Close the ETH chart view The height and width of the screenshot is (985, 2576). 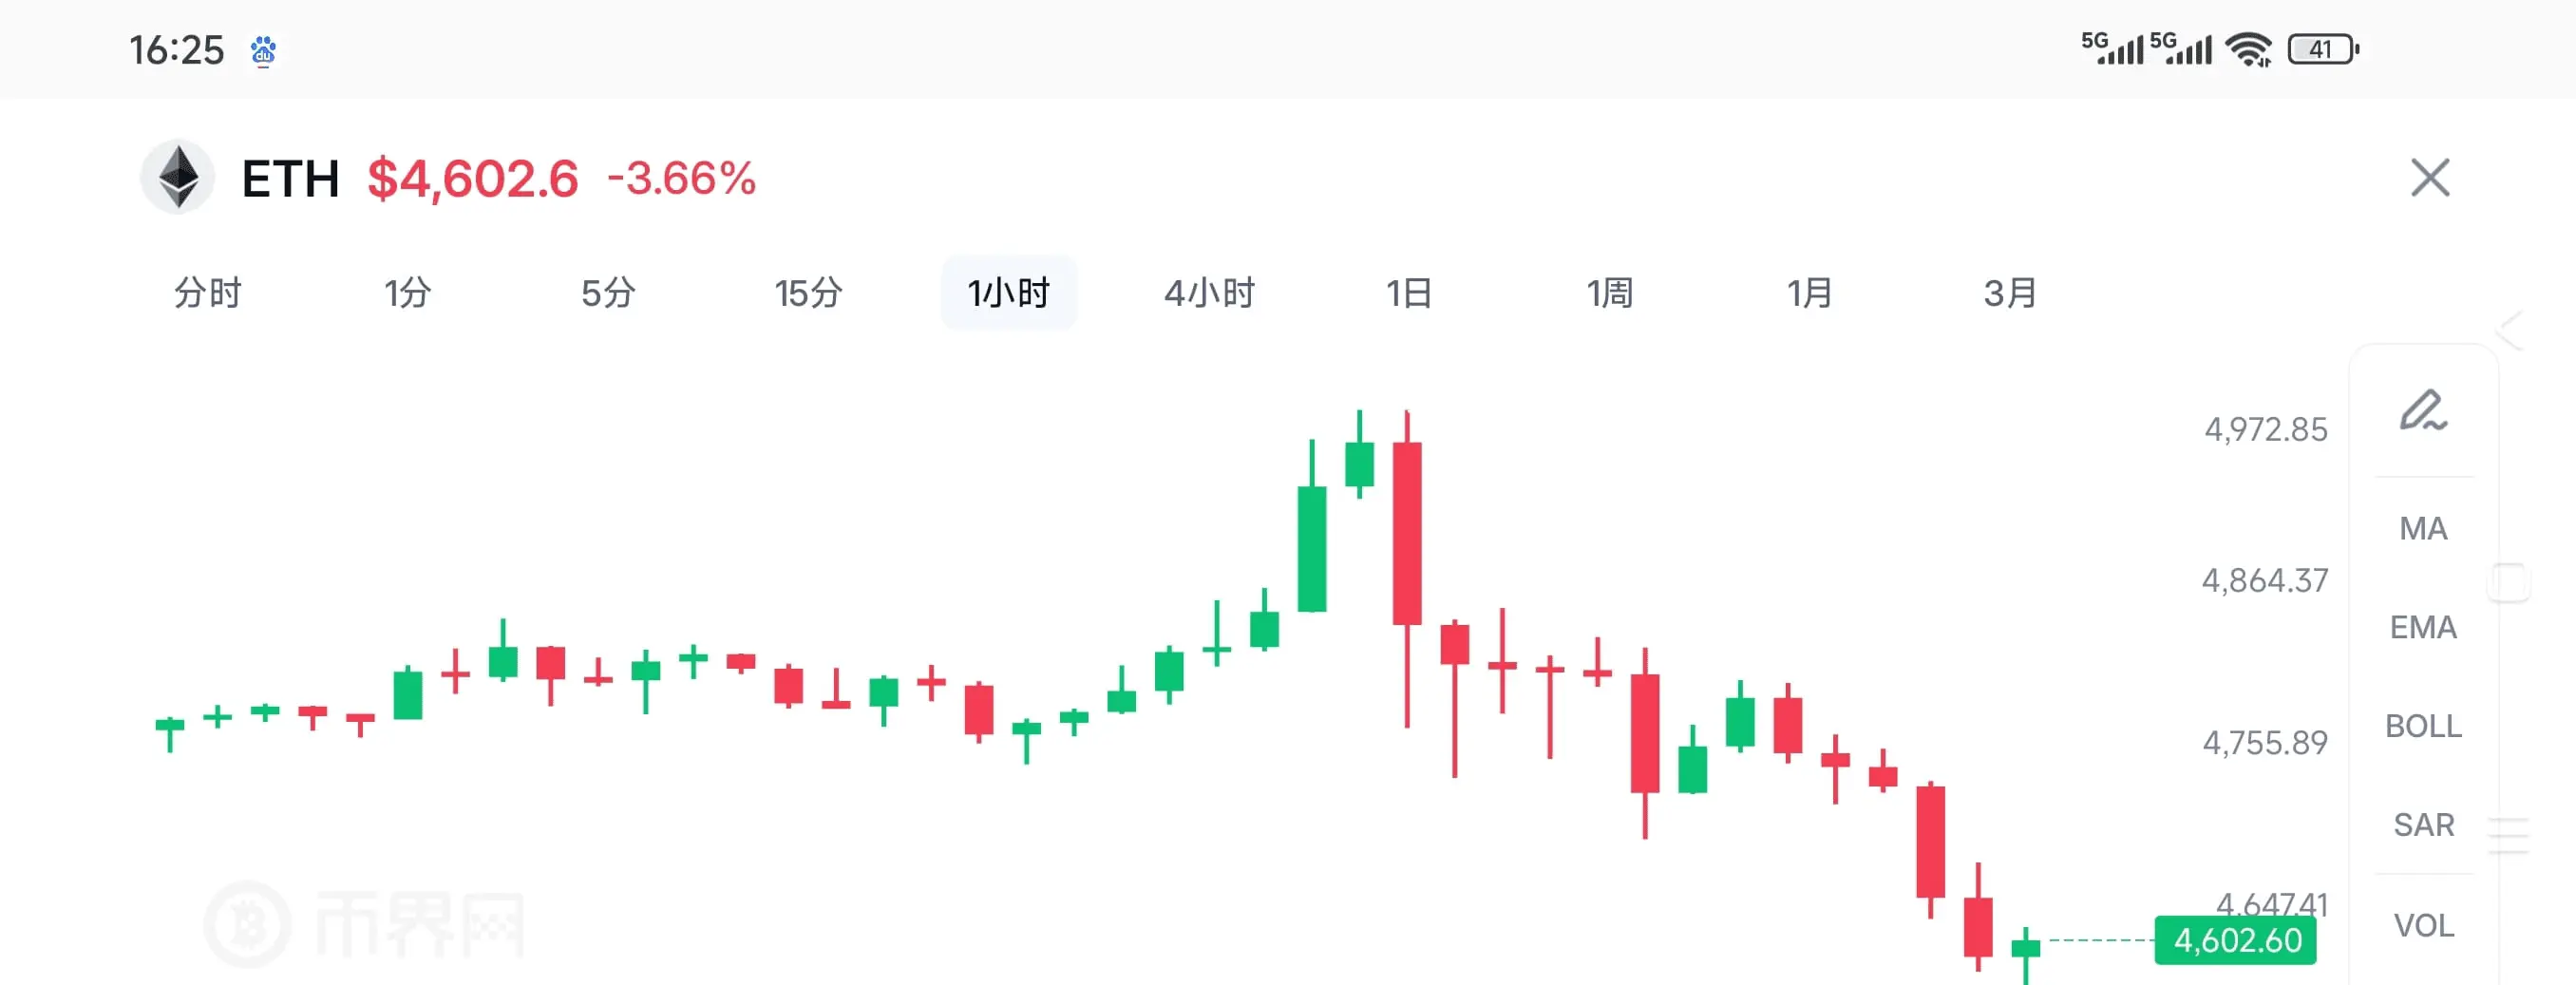click(x=2429, y=178)
